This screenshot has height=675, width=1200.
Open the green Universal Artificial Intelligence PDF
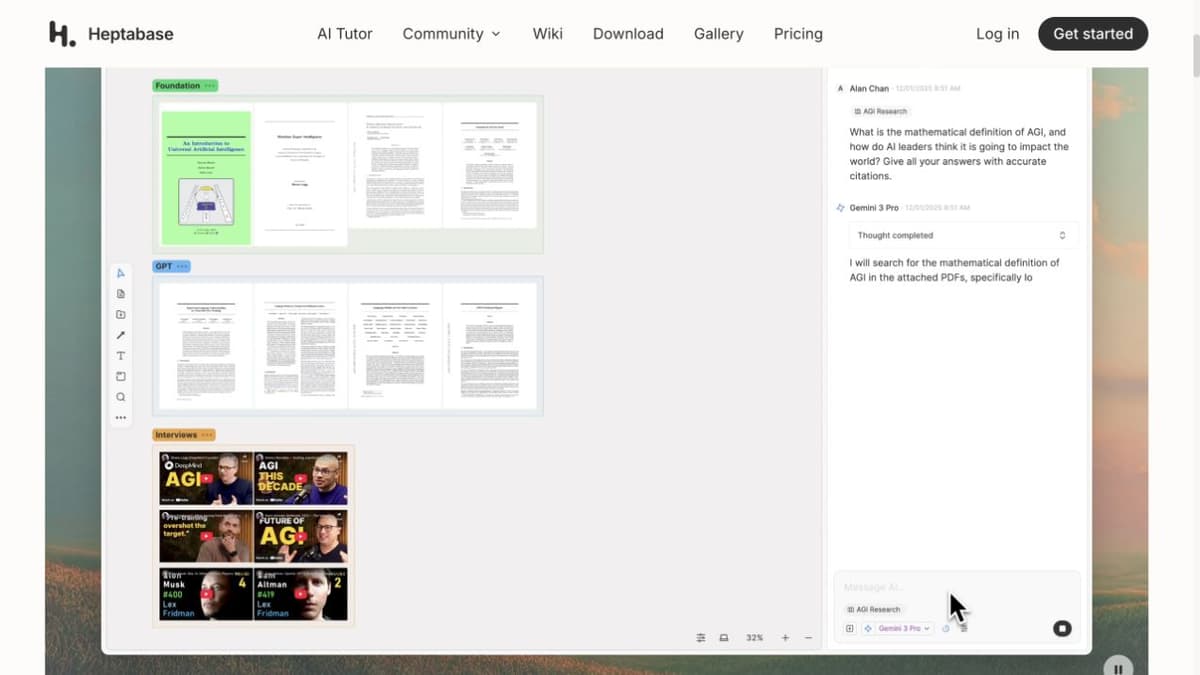(206, 177)
